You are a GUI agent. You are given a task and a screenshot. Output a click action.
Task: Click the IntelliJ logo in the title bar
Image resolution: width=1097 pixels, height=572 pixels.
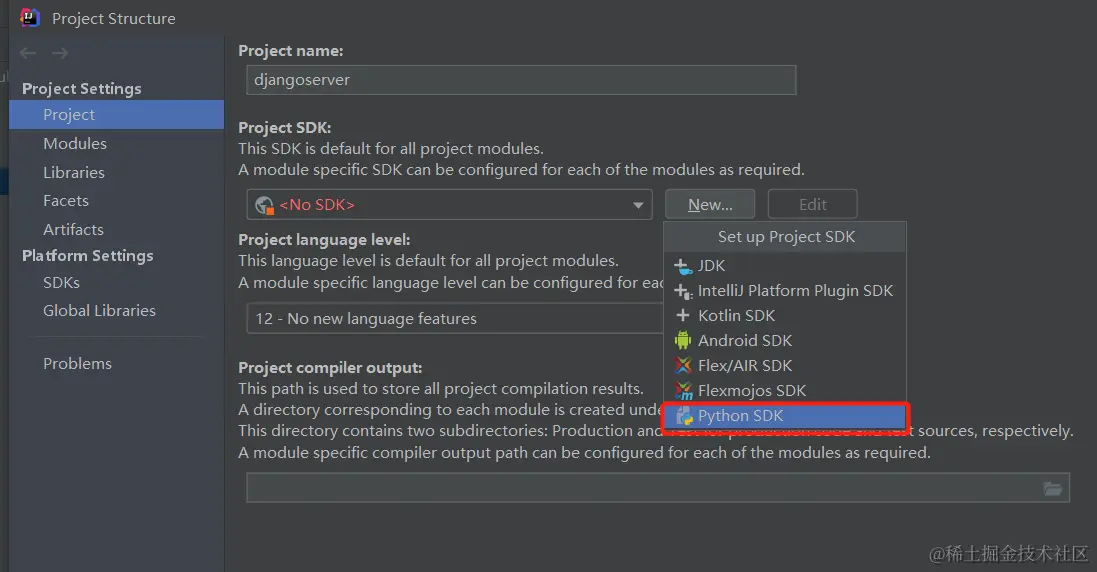click(29, 17)
